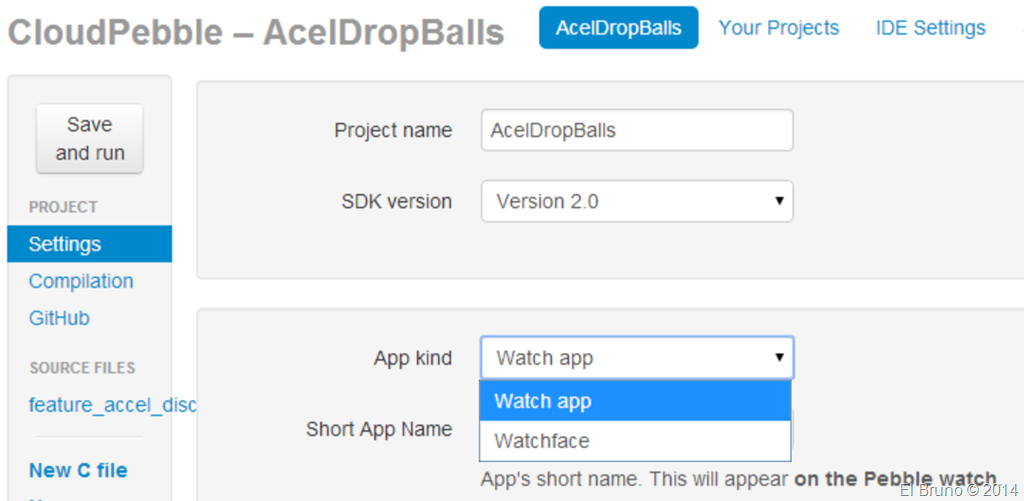The height and width of the screenshot is (501, 1024).
Task: Open the GitHub sidebar section
Action: (x=59, y=318)
